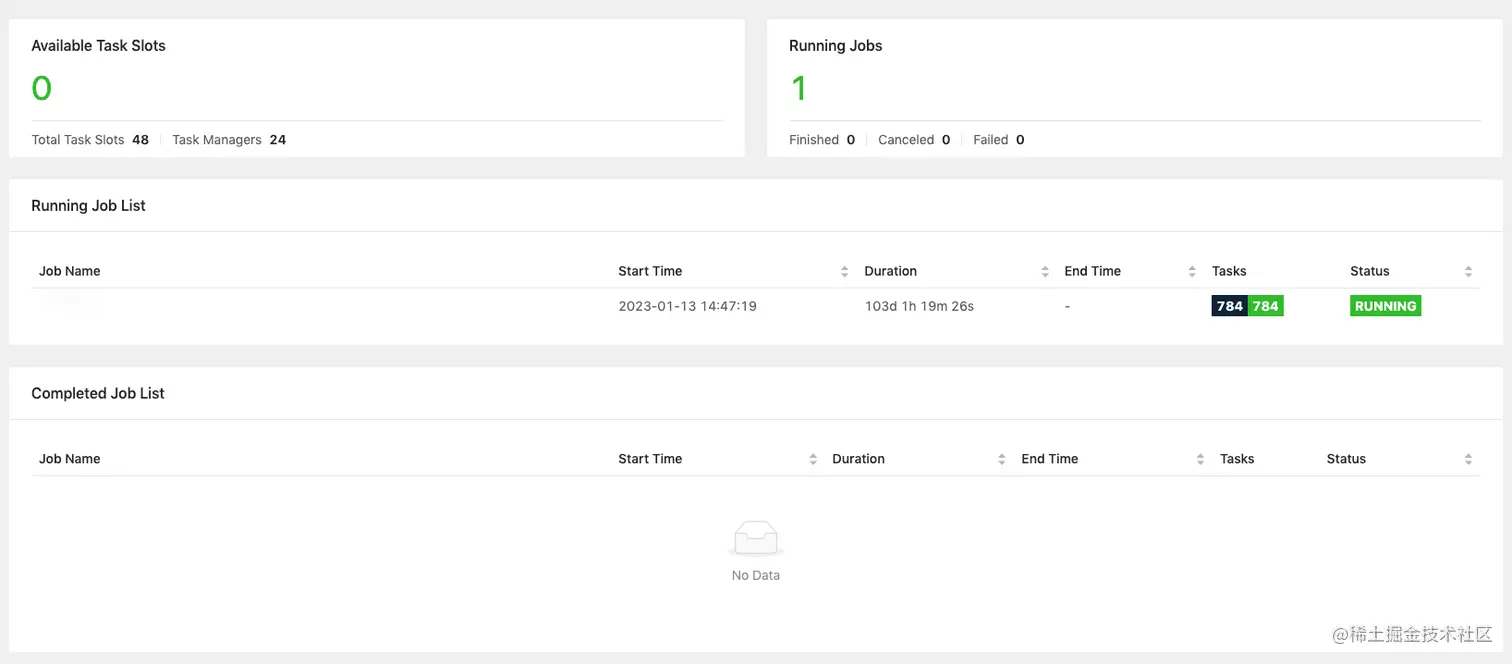This screenshot has width=1512, height=664.
Task: Click the Status sorter in Completed Job List
Action: click(1468, 458)
